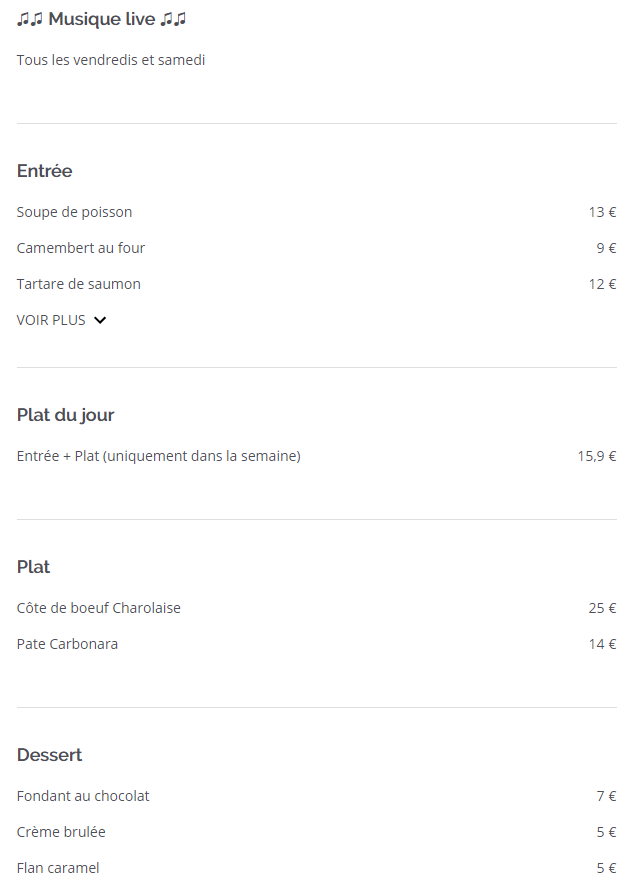Click Fondant au chocolat dessert
This screenshot has width=637, height=884.
tap(83, 796)
